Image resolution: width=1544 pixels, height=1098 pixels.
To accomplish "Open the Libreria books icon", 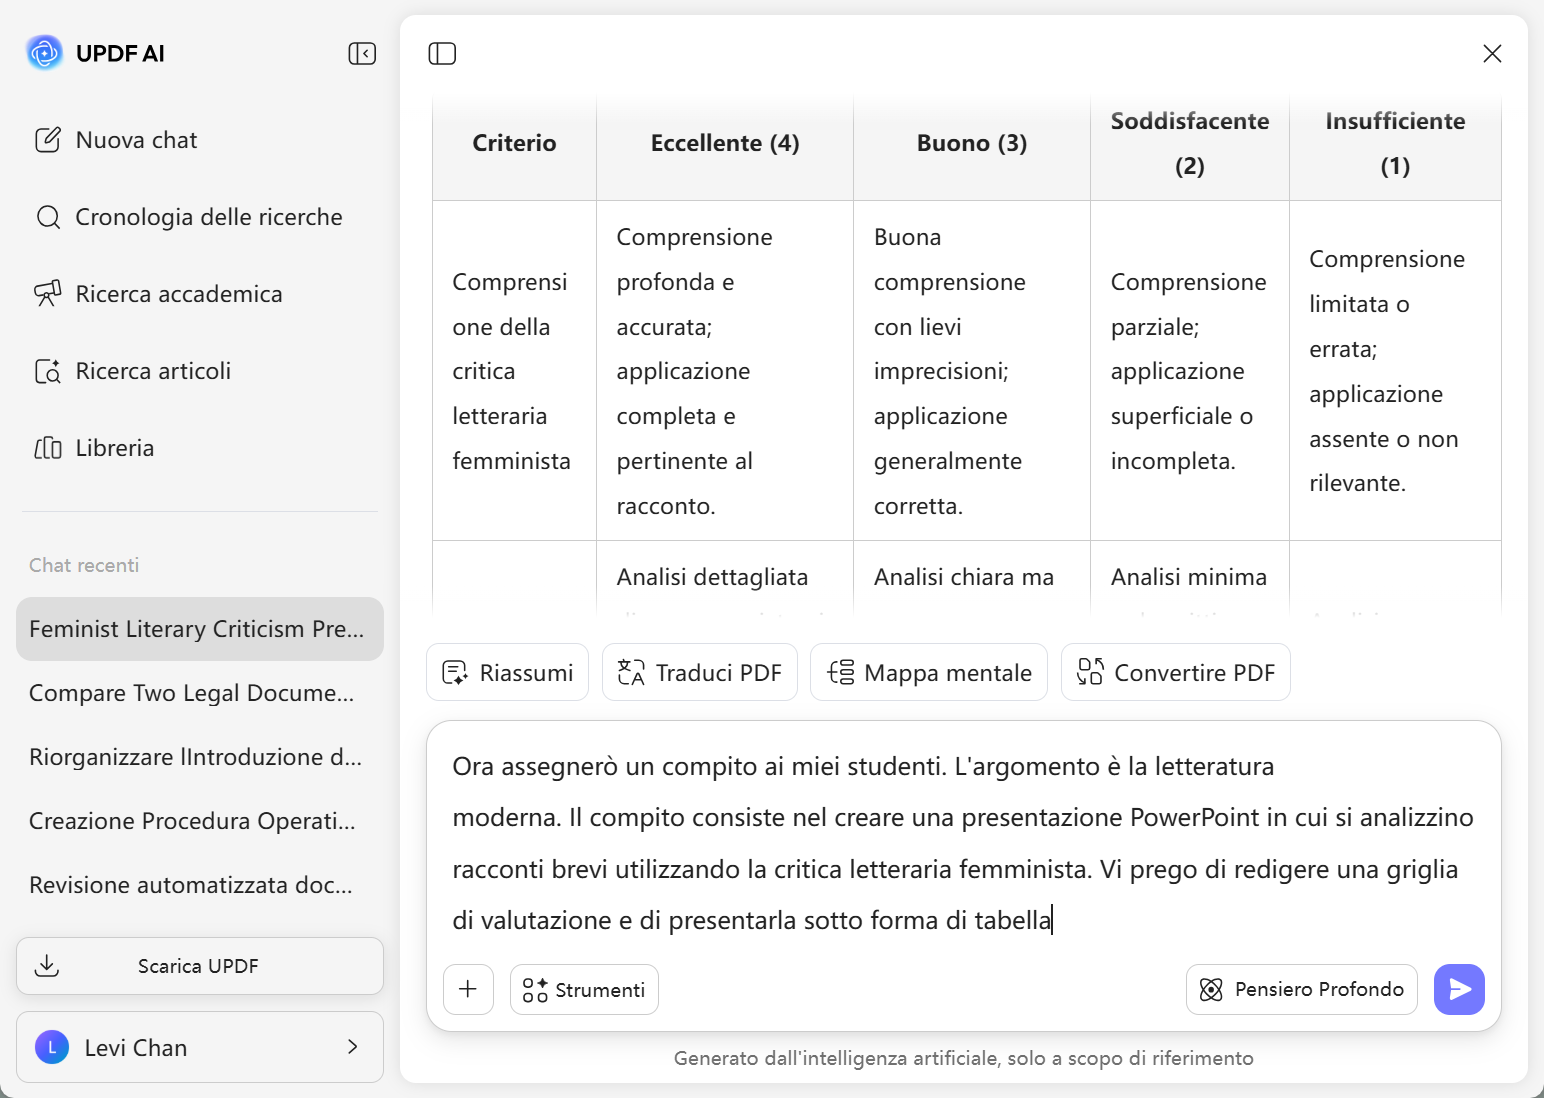I will 48,448.
